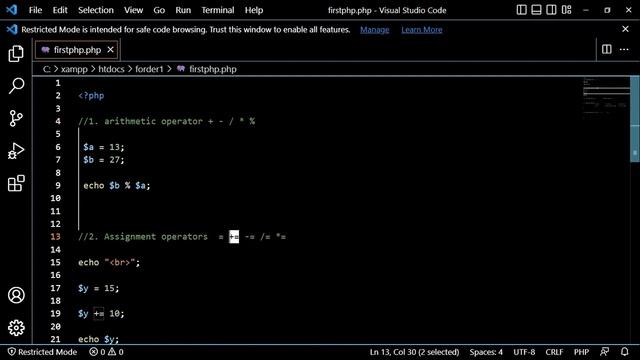Open the Extensions view
The image size is (640, 360).
[16, 183]
